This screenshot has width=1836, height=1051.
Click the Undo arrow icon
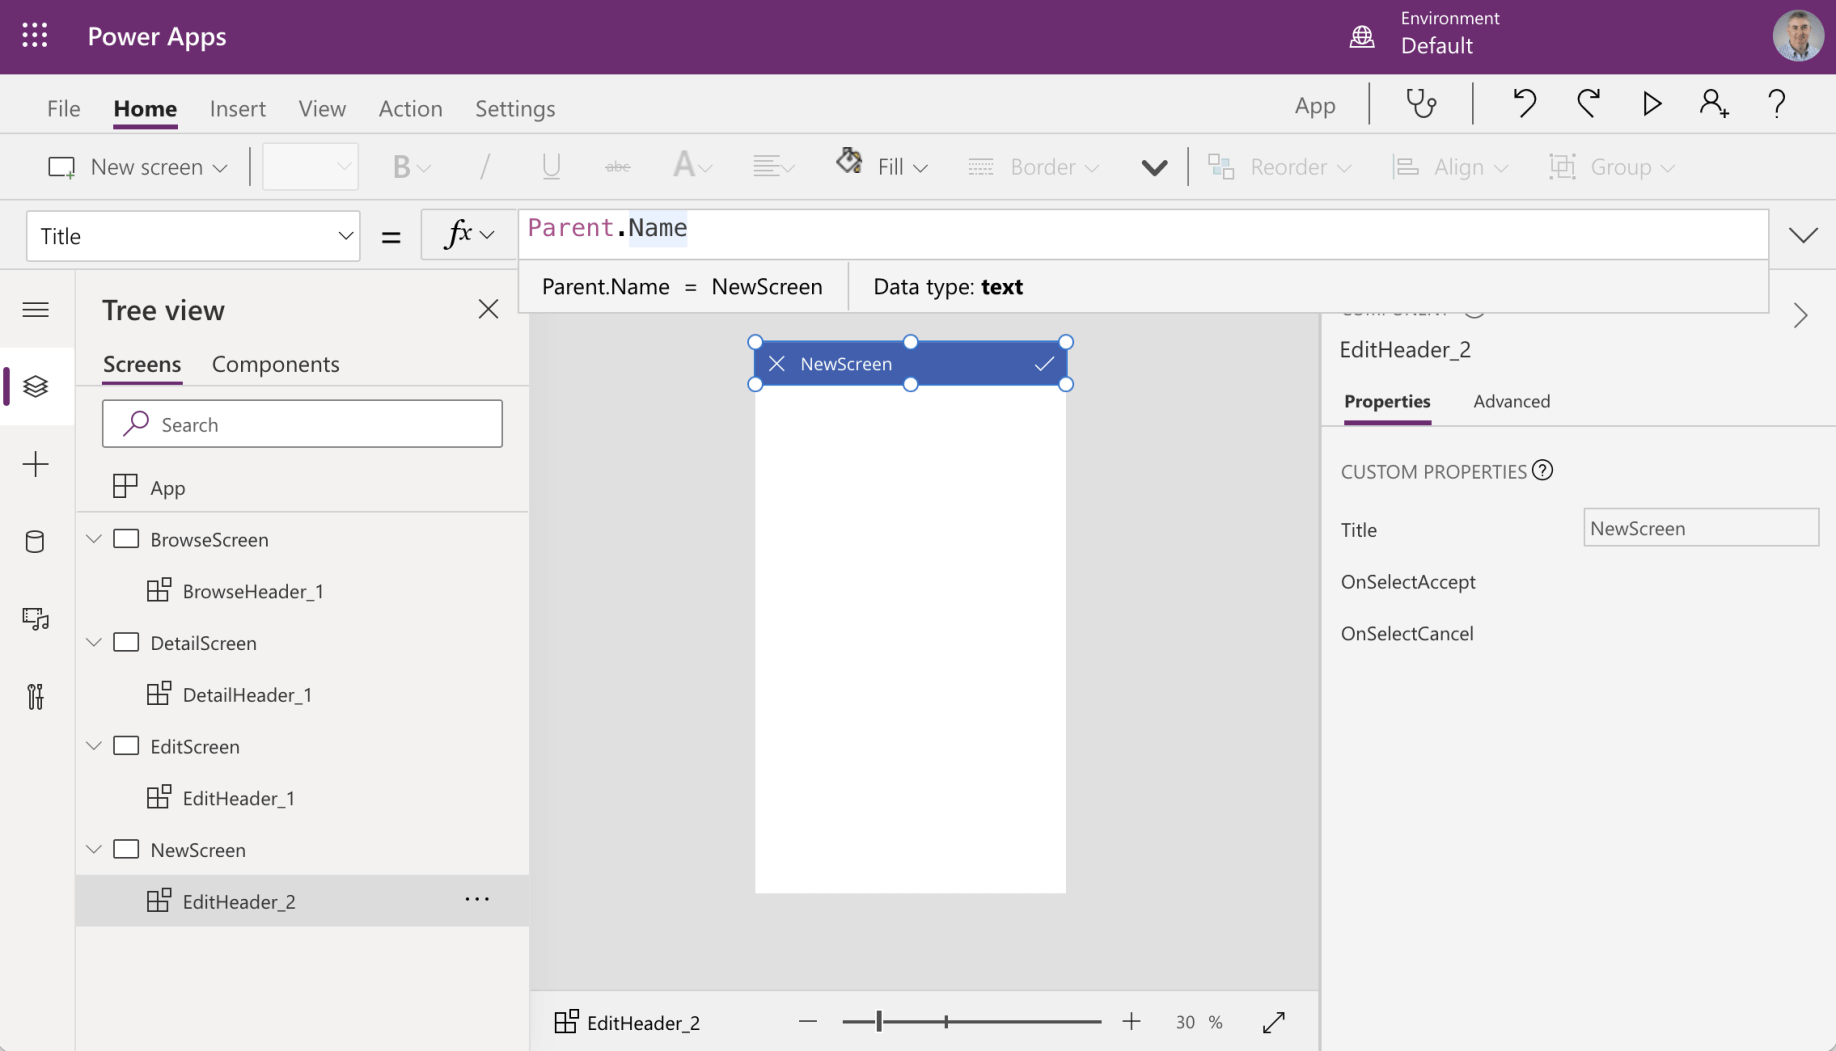(1524, 104)
